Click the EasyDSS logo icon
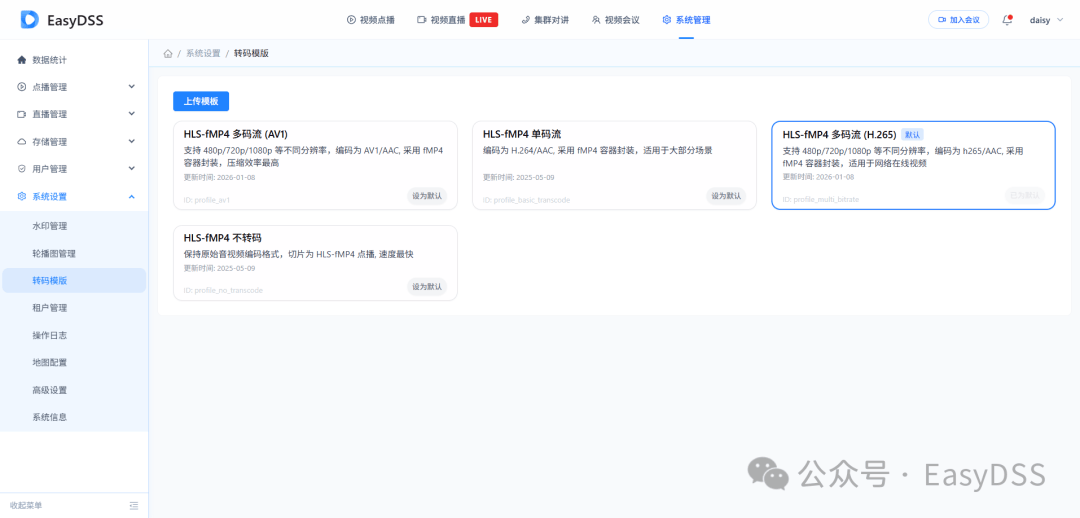This screenshot has width=1080, height=518. pos(29,20)
